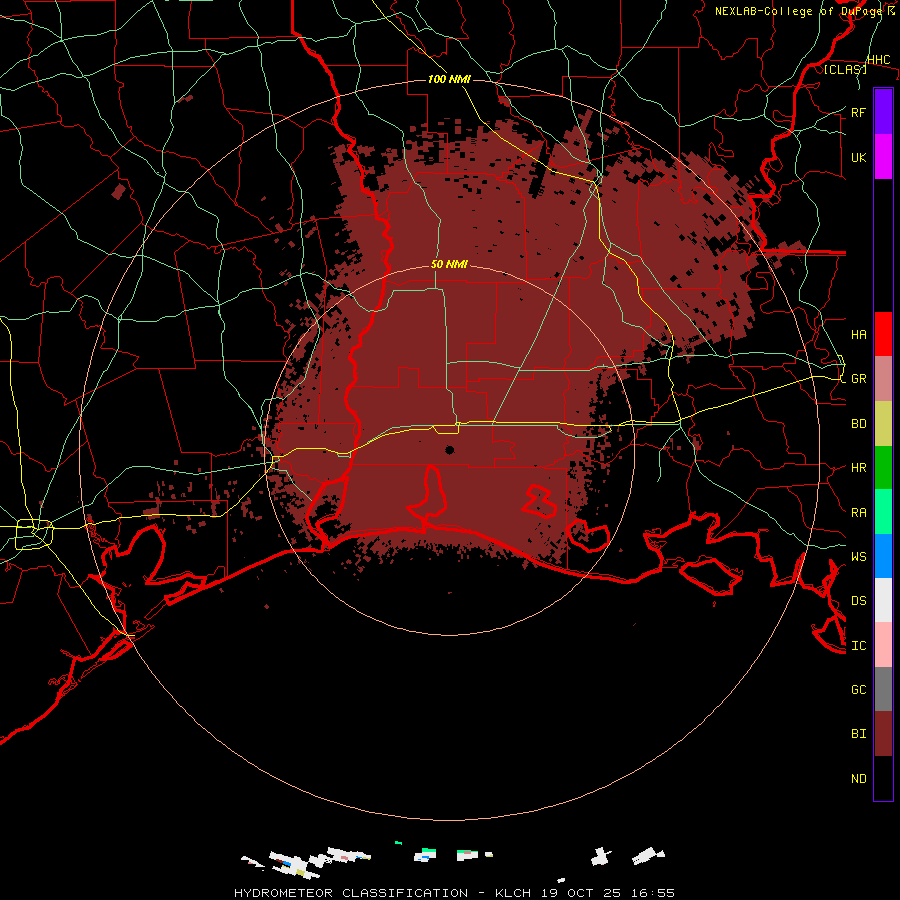The height and width of the screenshot is (900, 900).
Task: Select the GR label in the legend
Action: (858, 379)
